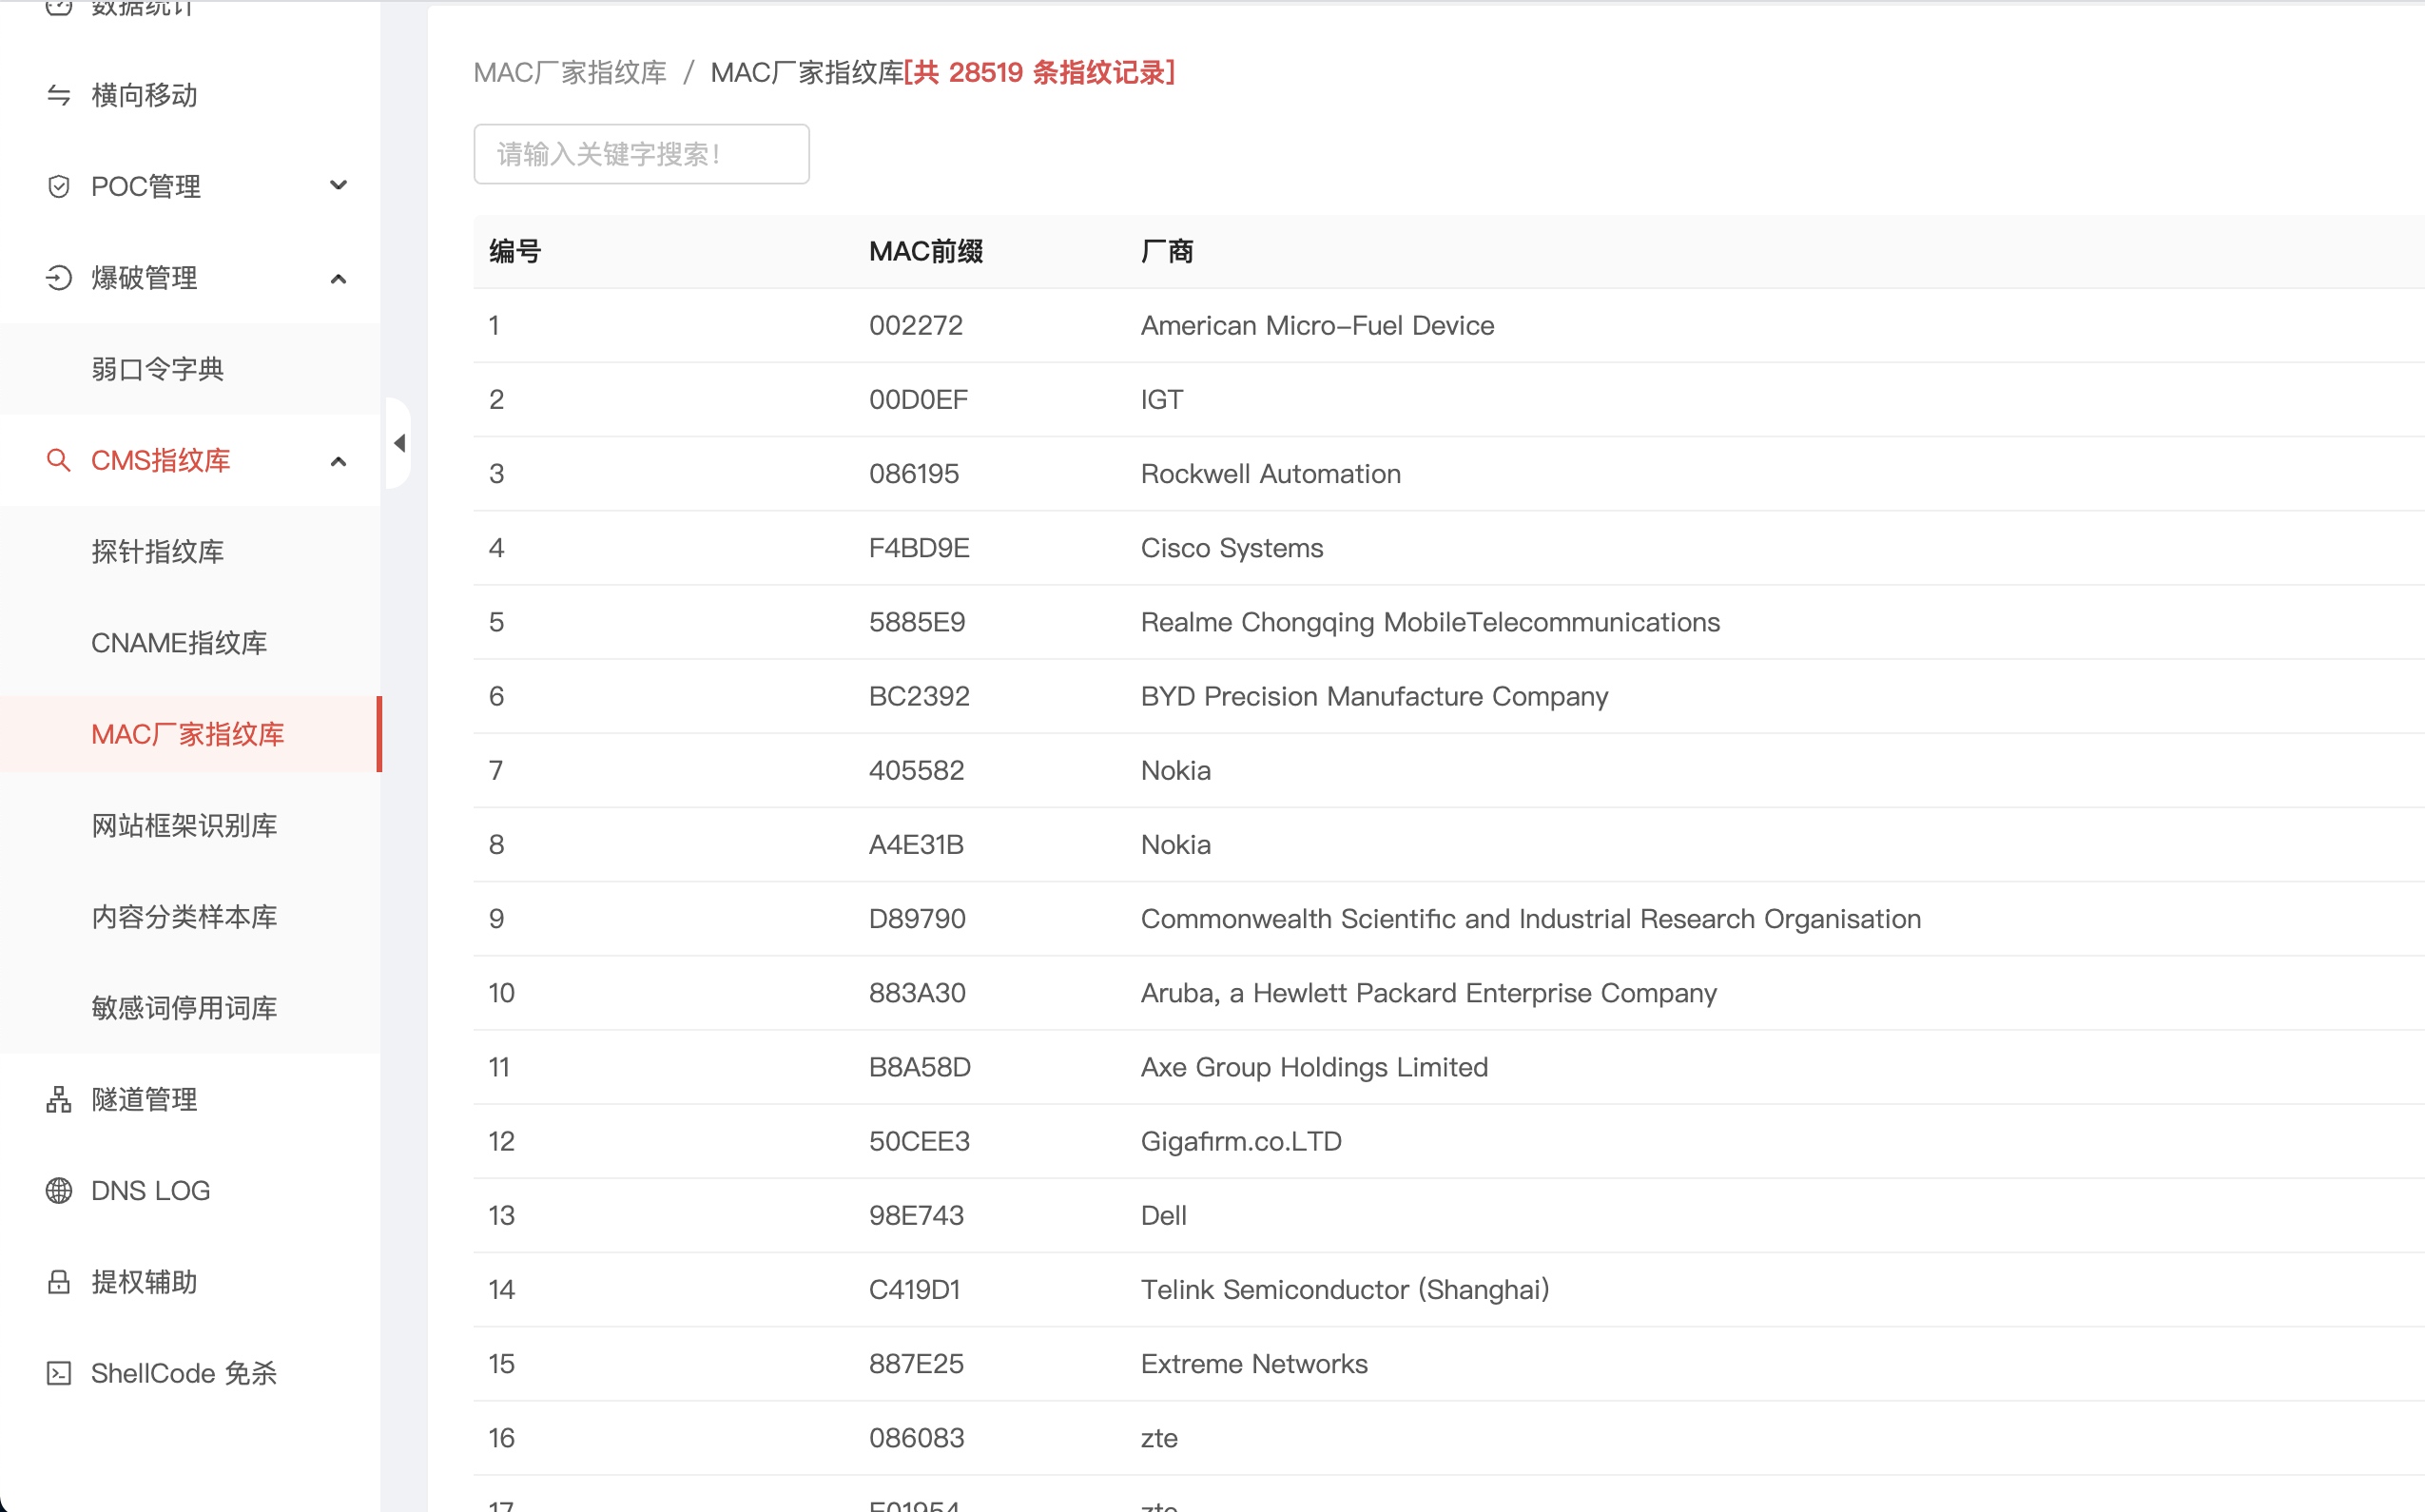Select the 网站框架识别库 entry

point(184,825)
